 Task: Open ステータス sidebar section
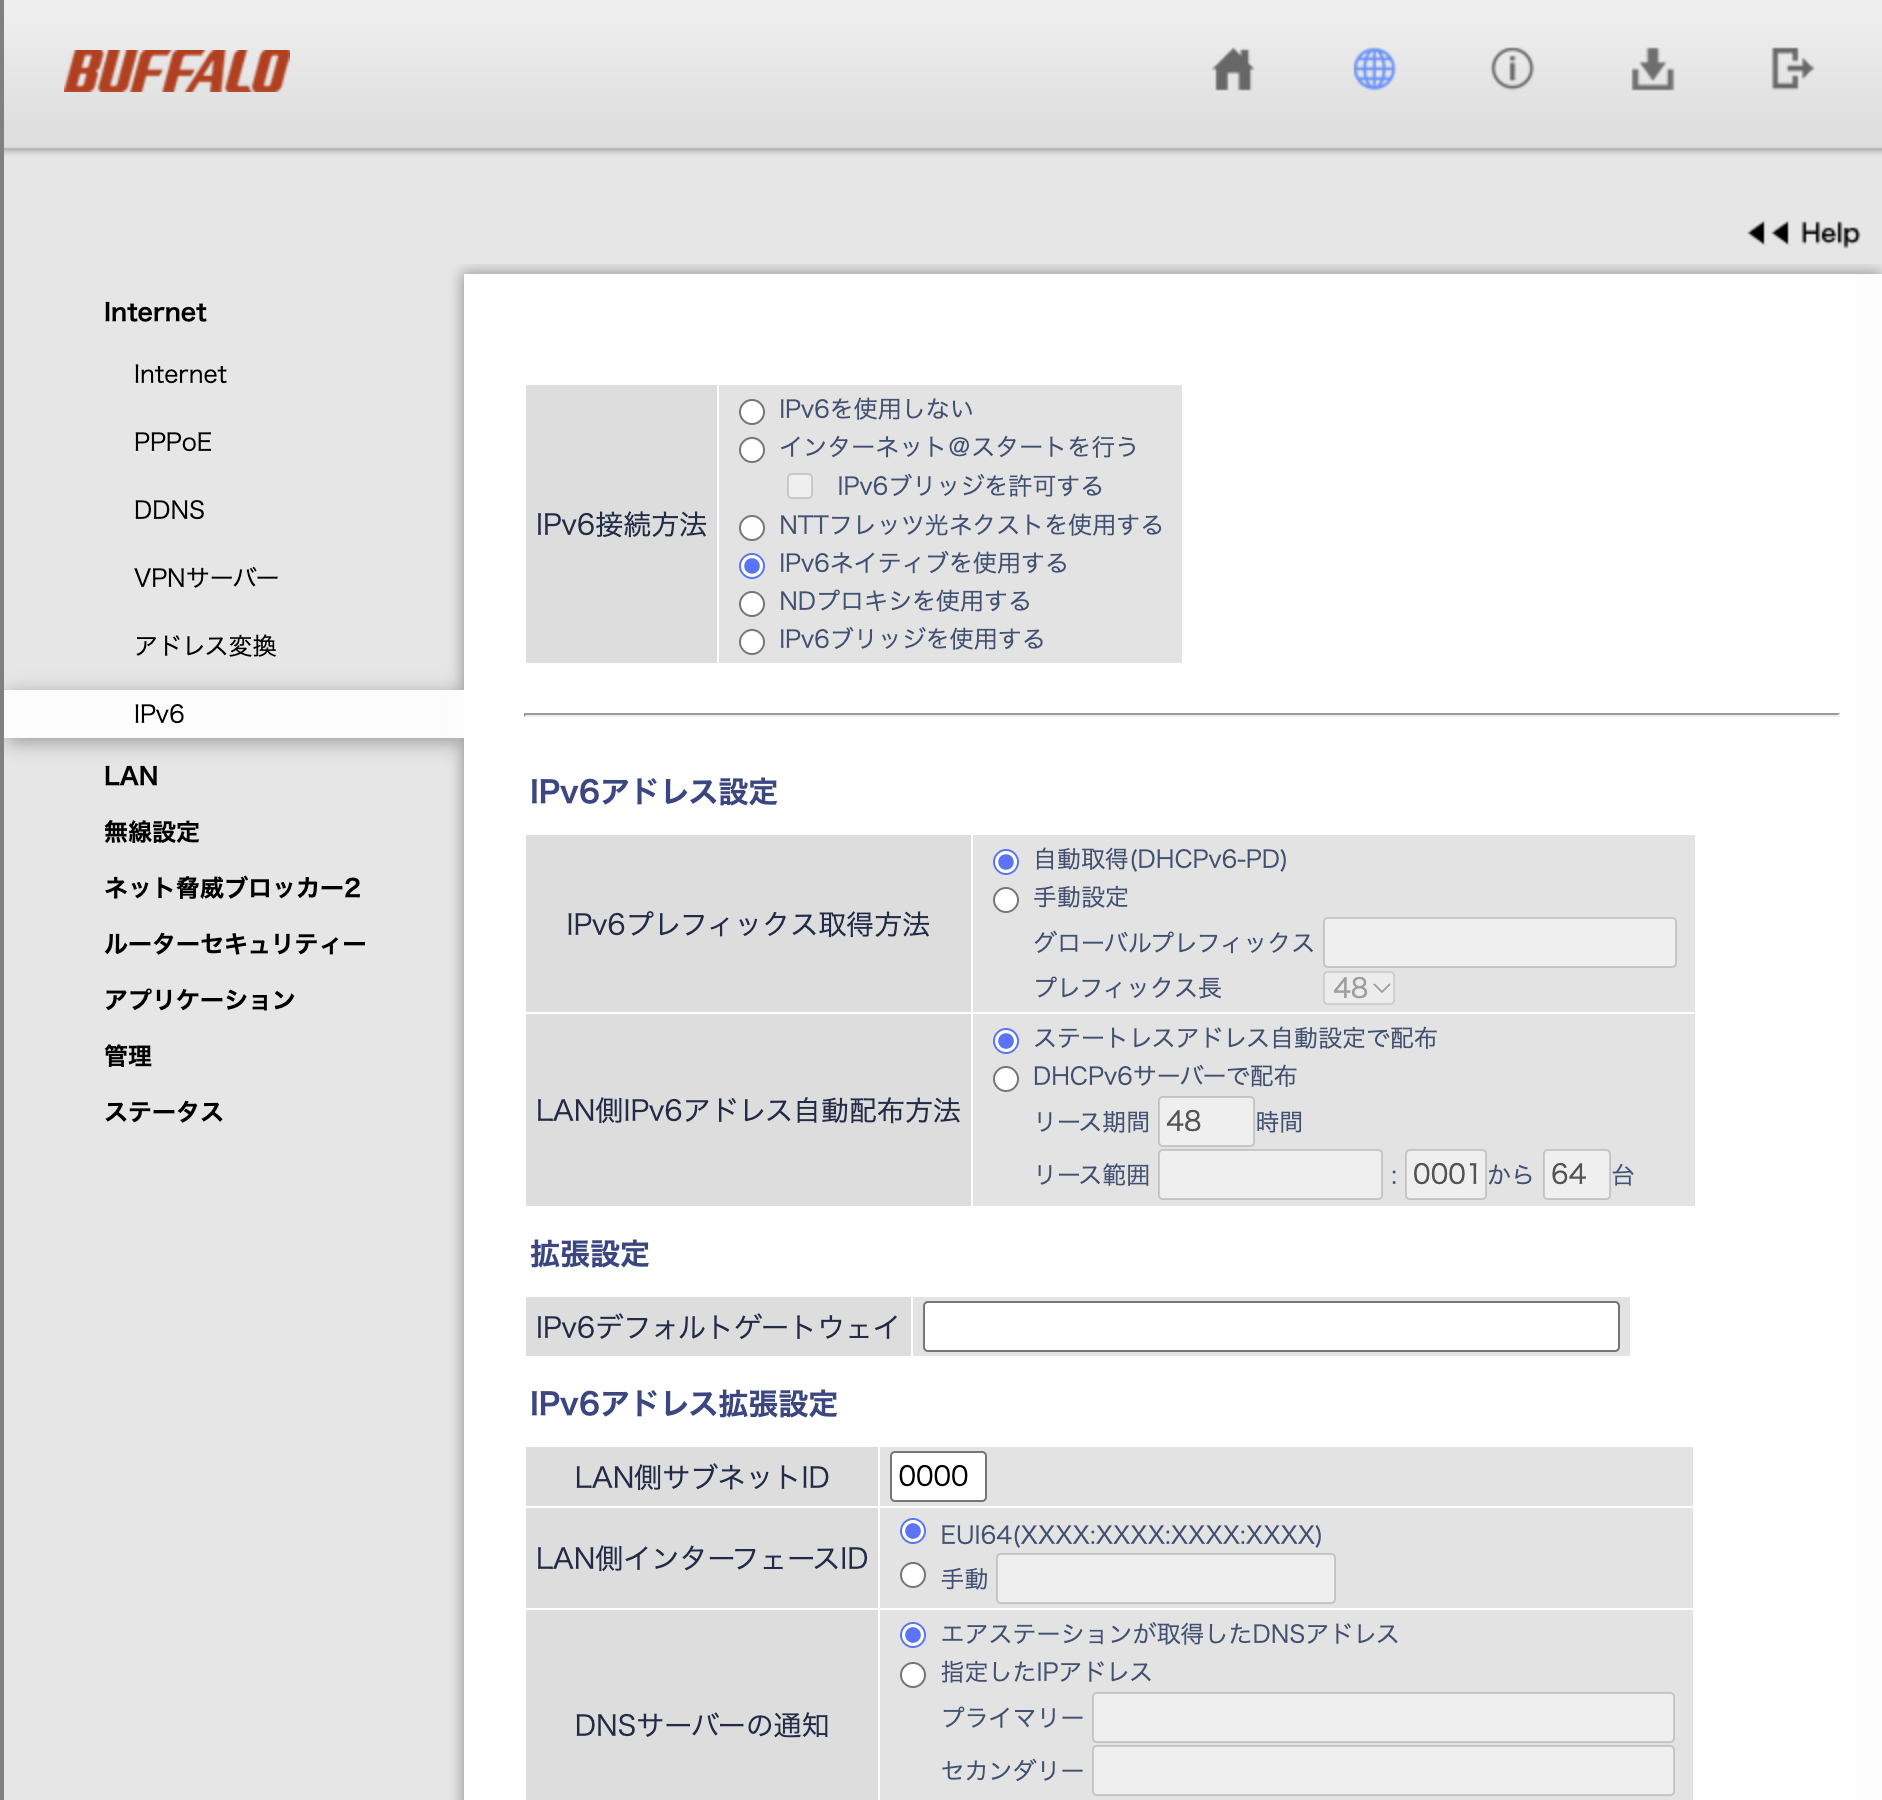[164, 1112]
